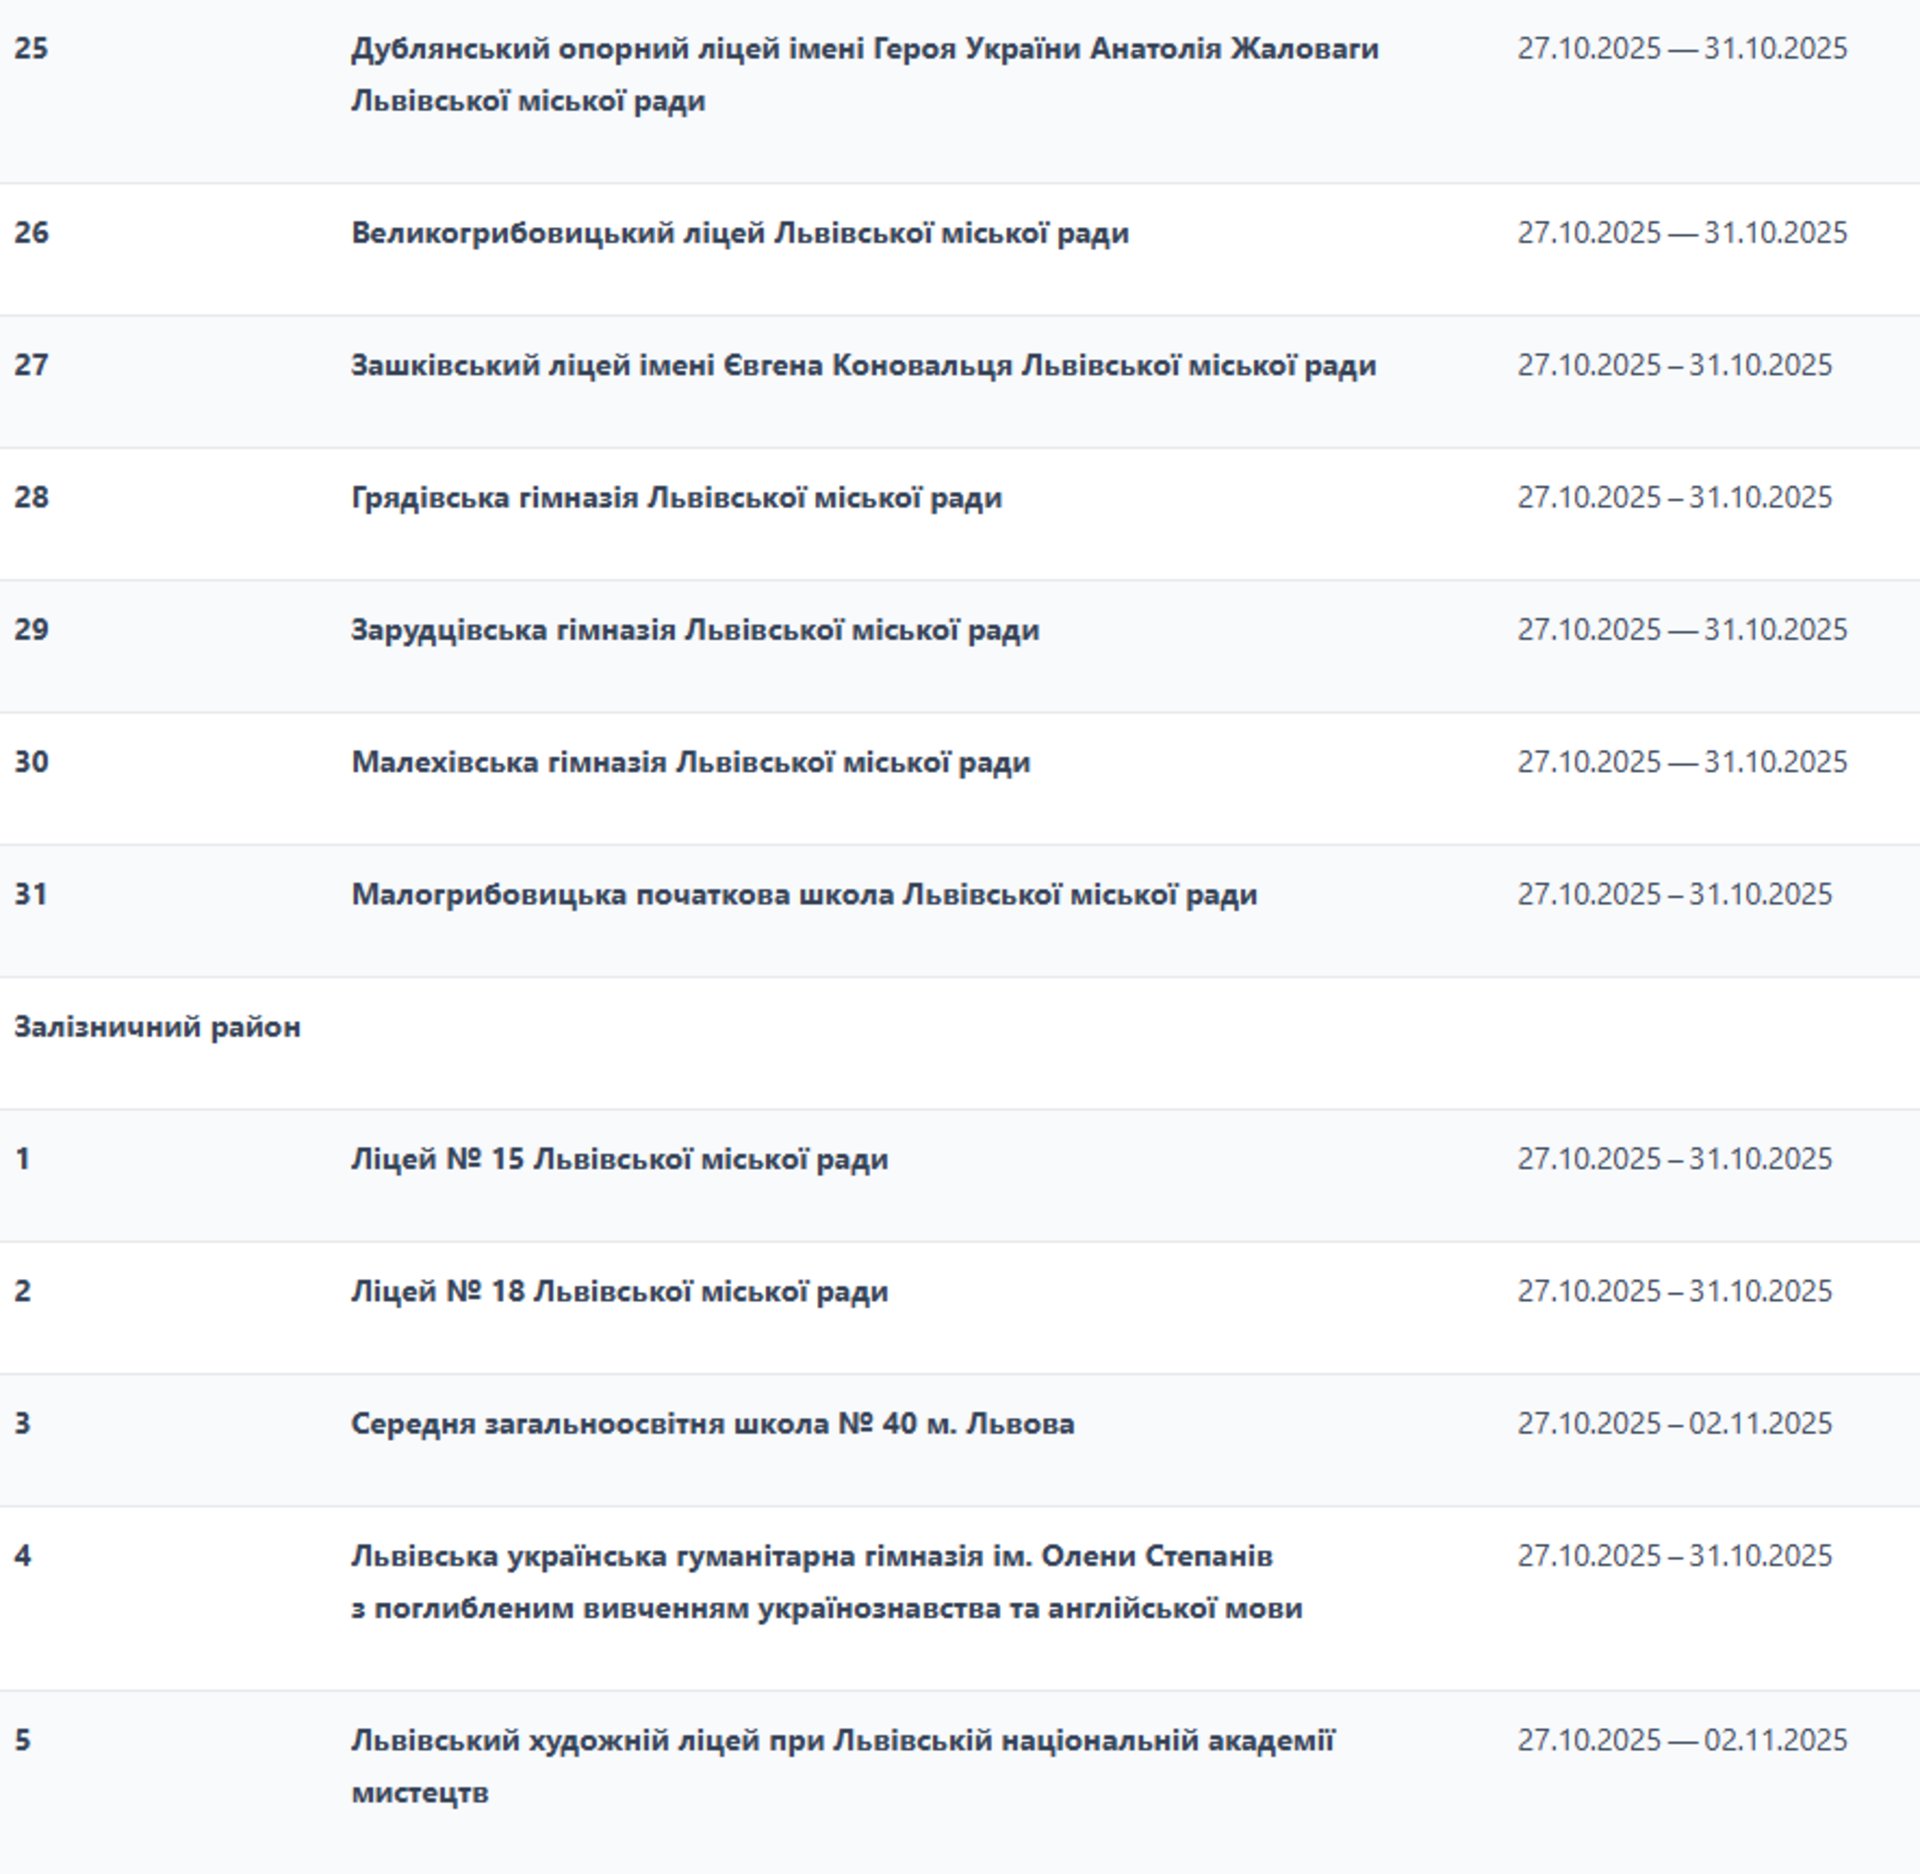Click Зашківський ліцей імені Євгена Коновальця
The height and width of the screenshot is (1874, 1920).
pyautogui.click(x=863, y=365)
